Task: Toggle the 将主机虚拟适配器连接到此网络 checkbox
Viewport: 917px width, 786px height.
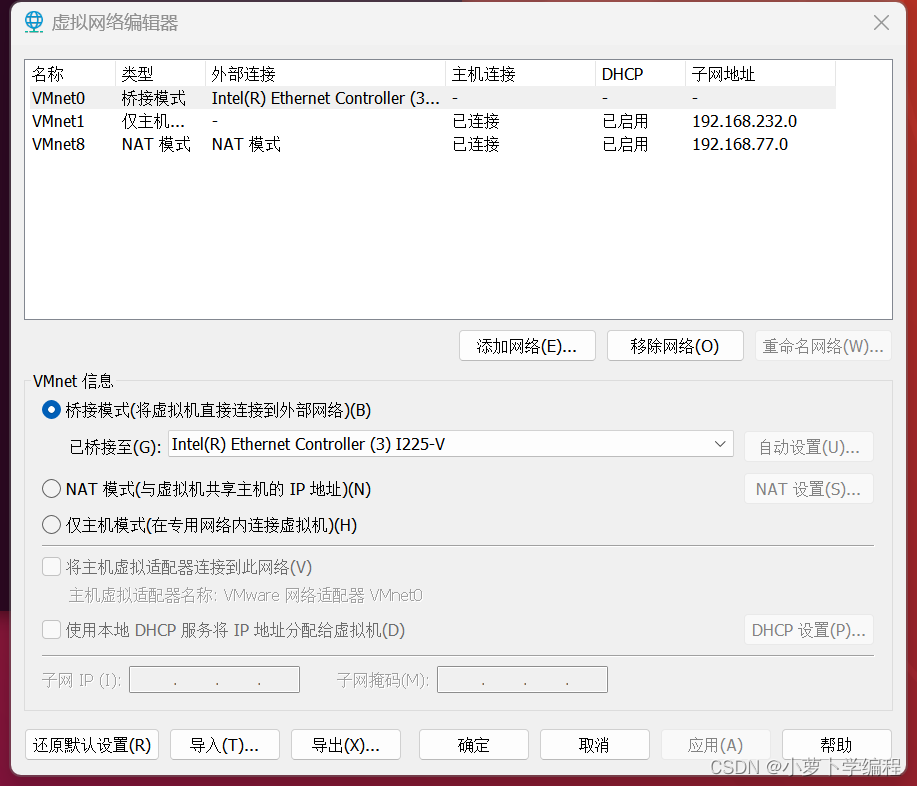Action: click(50, 565)
